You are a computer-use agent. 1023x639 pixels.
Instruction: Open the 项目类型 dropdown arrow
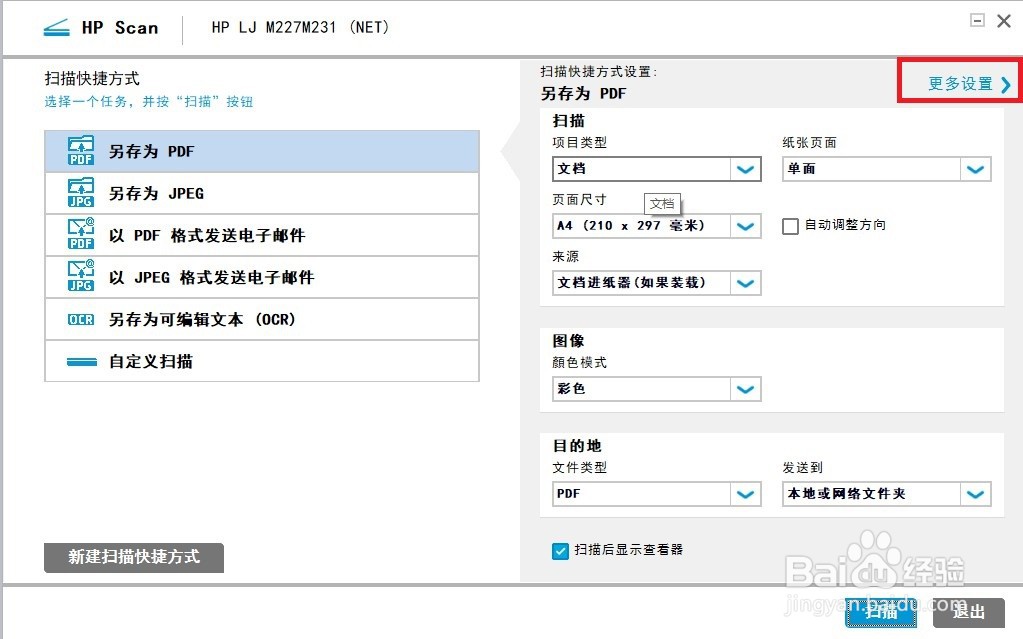(745, 169)
